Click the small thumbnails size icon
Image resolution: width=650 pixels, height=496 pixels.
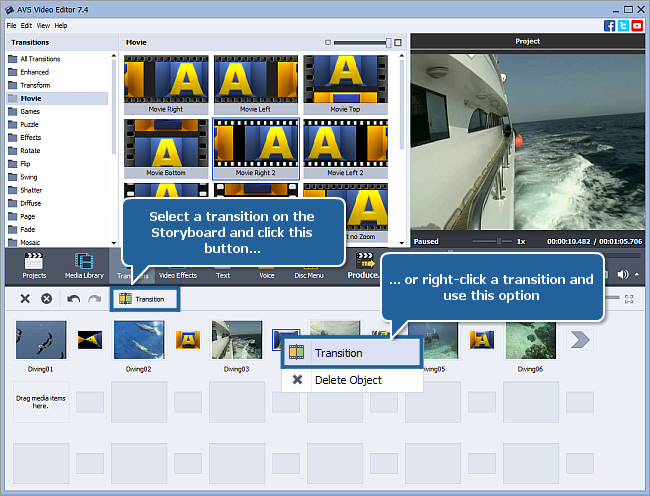pos(327,42)
